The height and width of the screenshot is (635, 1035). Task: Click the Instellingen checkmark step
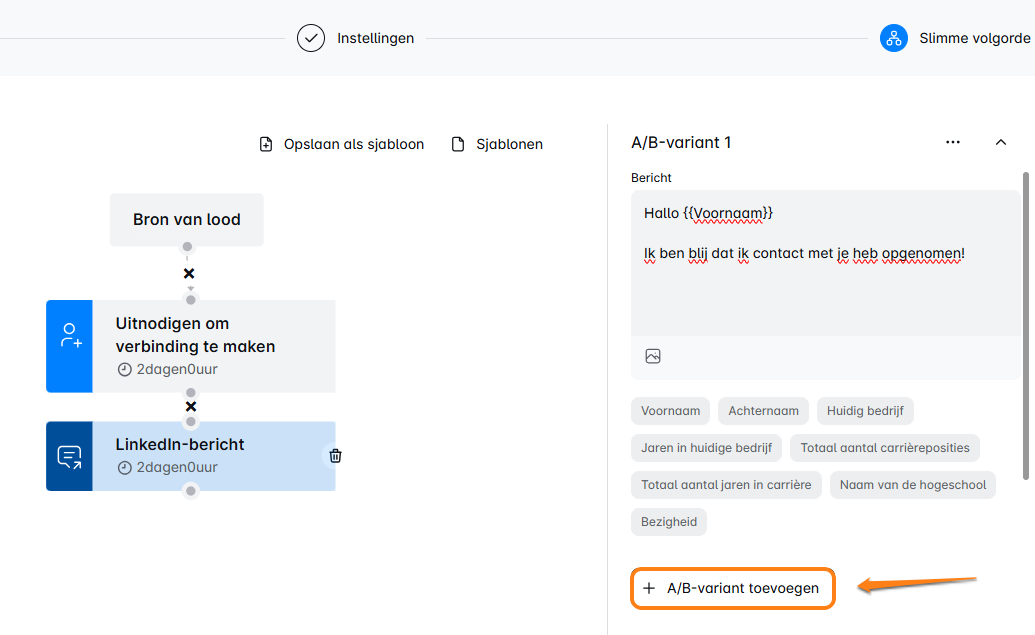(x=311, y=39)
